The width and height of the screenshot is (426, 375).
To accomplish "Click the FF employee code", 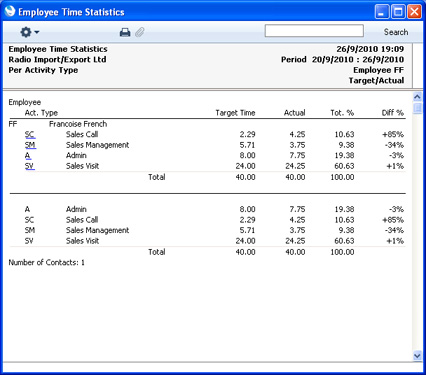I will (x=13, y=124).
